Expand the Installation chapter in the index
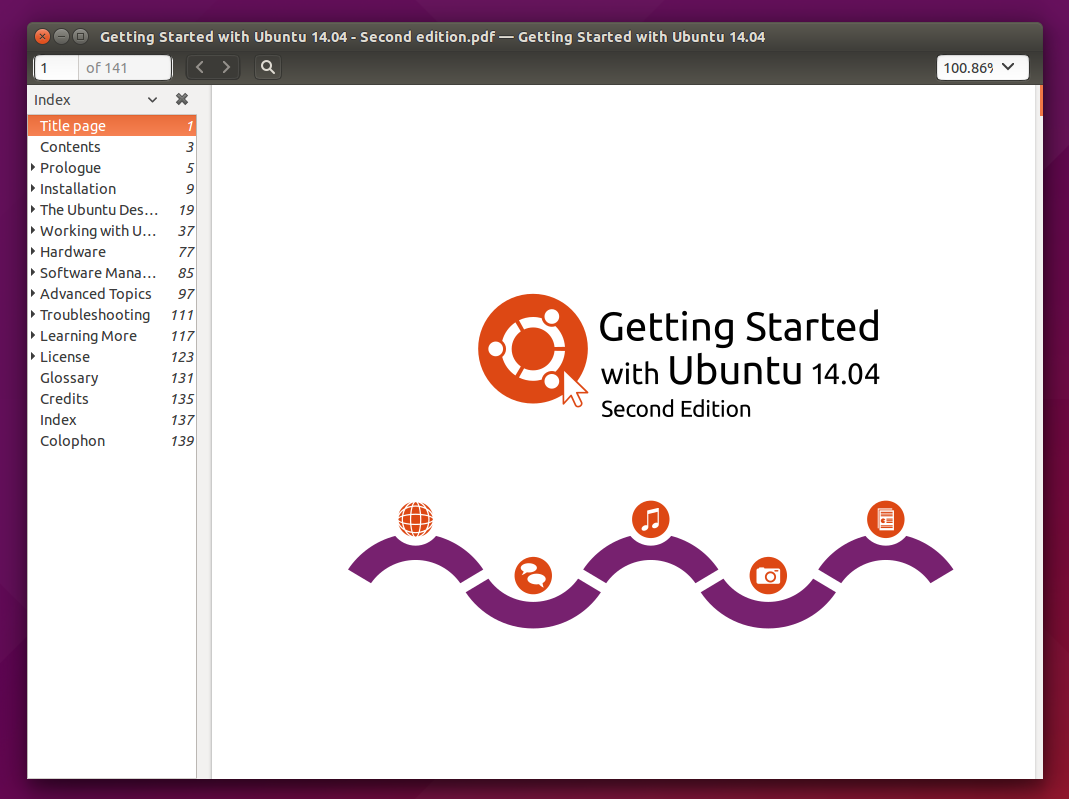 32,188
